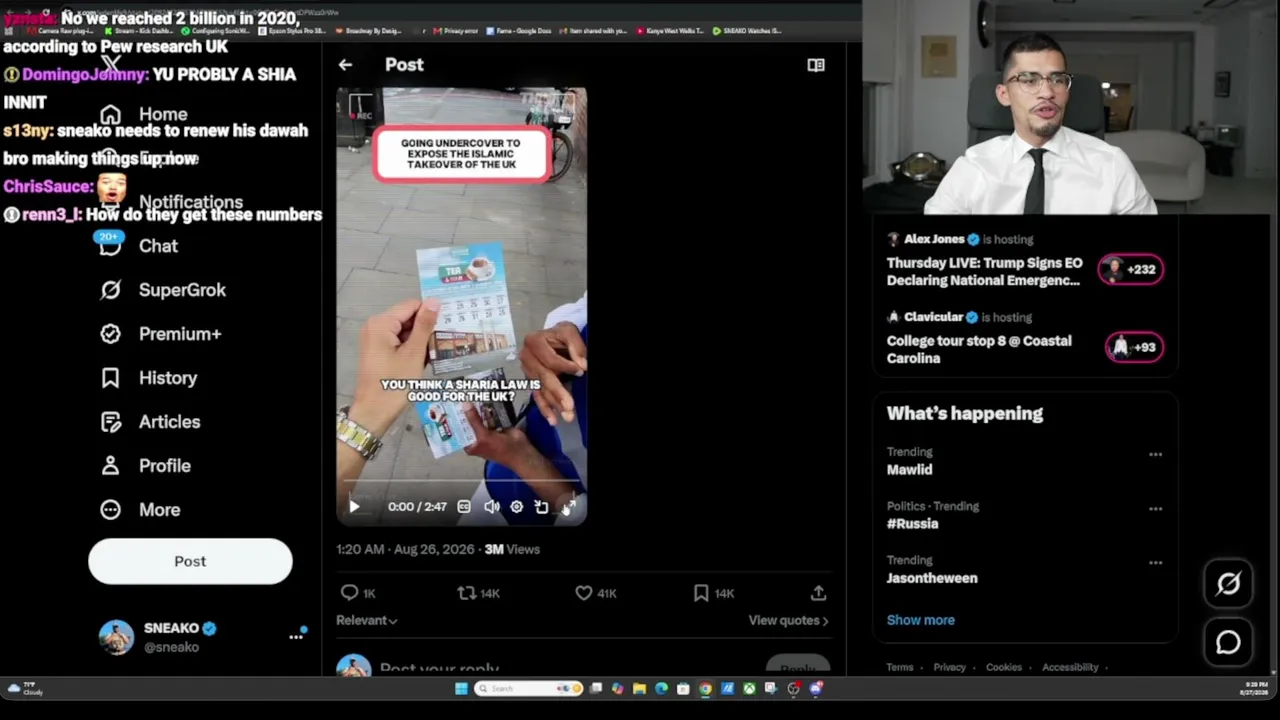Click the Windows taskbar Search box
Image resolution: width=1280 pixels, height=720 pixels.
click(x=528, y=688)
